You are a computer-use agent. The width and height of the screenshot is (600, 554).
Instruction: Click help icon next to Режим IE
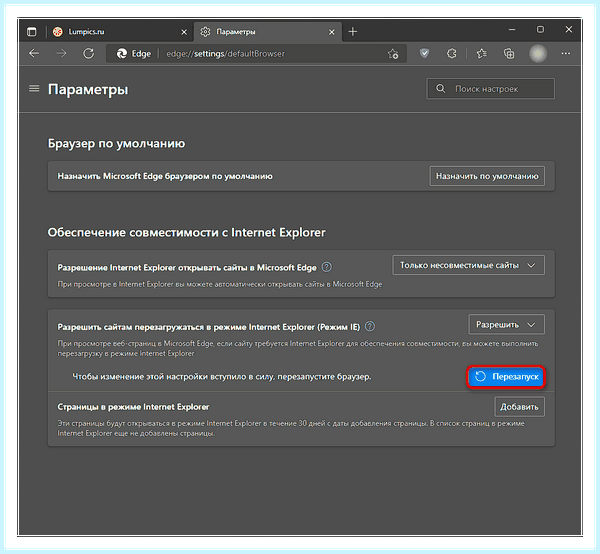pos(370,326)
